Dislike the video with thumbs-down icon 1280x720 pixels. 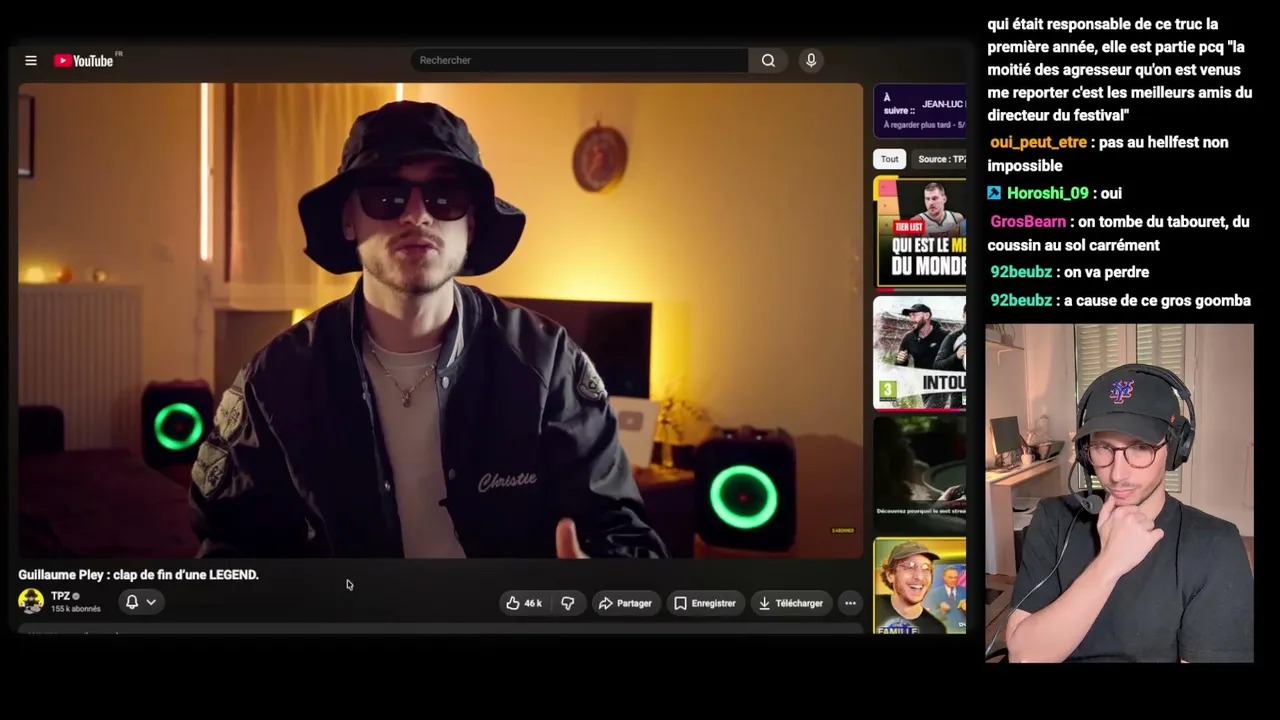tap(568, 603)
